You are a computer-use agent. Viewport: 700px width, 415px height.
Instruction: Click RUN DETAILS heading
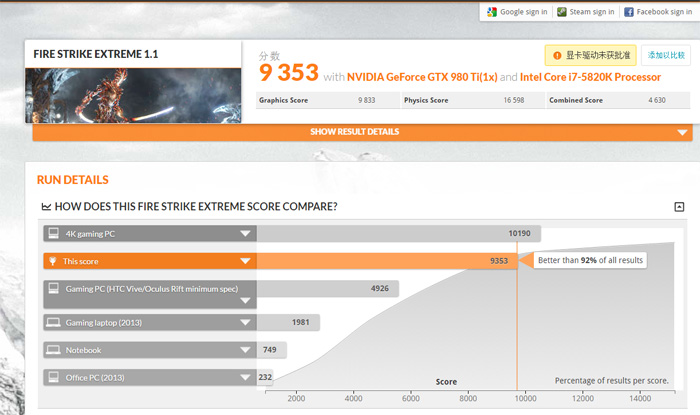point(72,180)
